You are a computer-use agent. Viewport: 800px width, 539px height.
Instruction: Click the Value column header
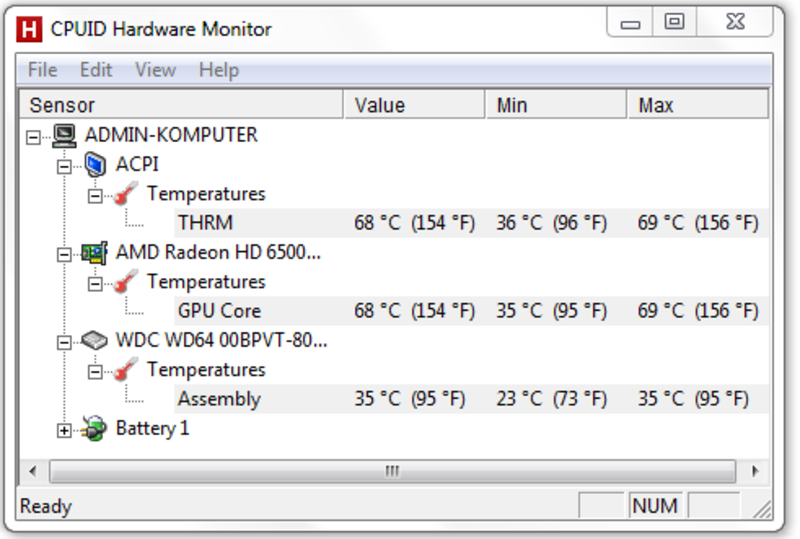[x=414, y=105]
